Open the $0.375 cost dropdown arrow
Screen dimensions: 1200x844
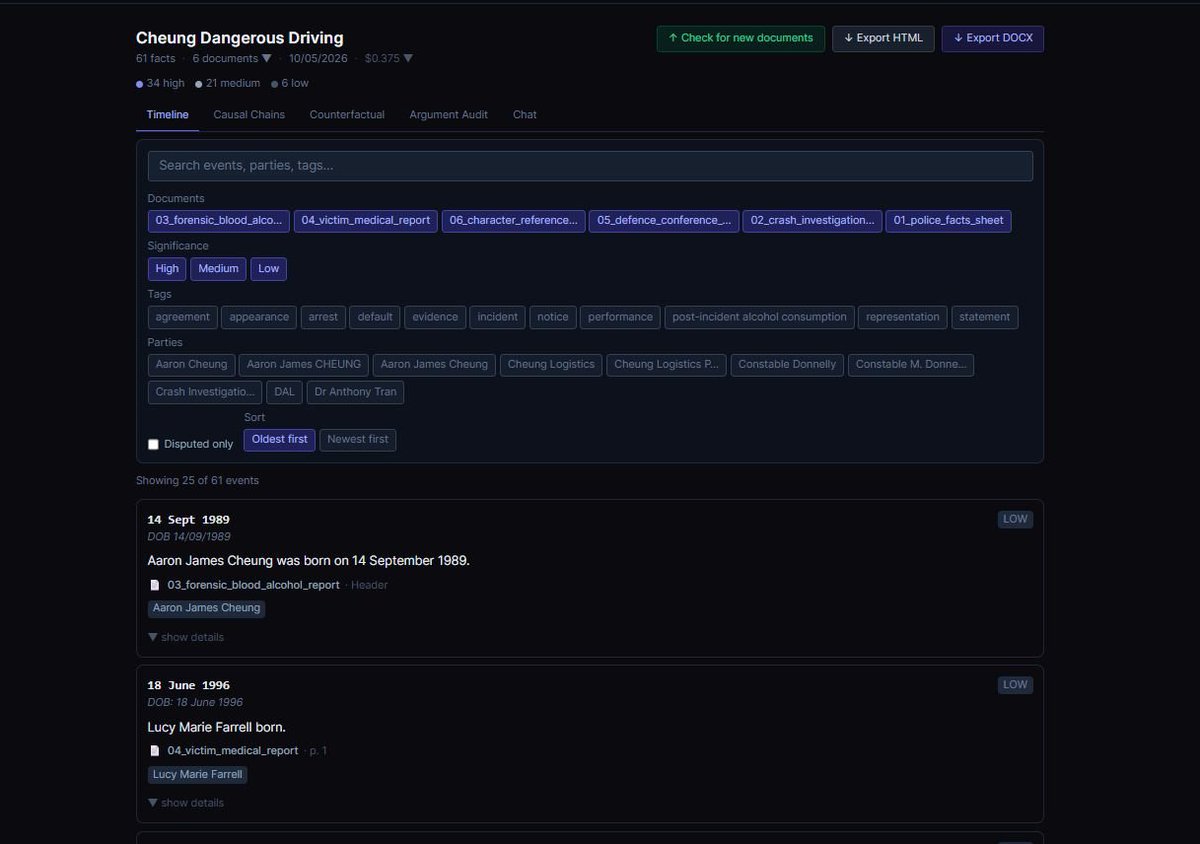408,58
